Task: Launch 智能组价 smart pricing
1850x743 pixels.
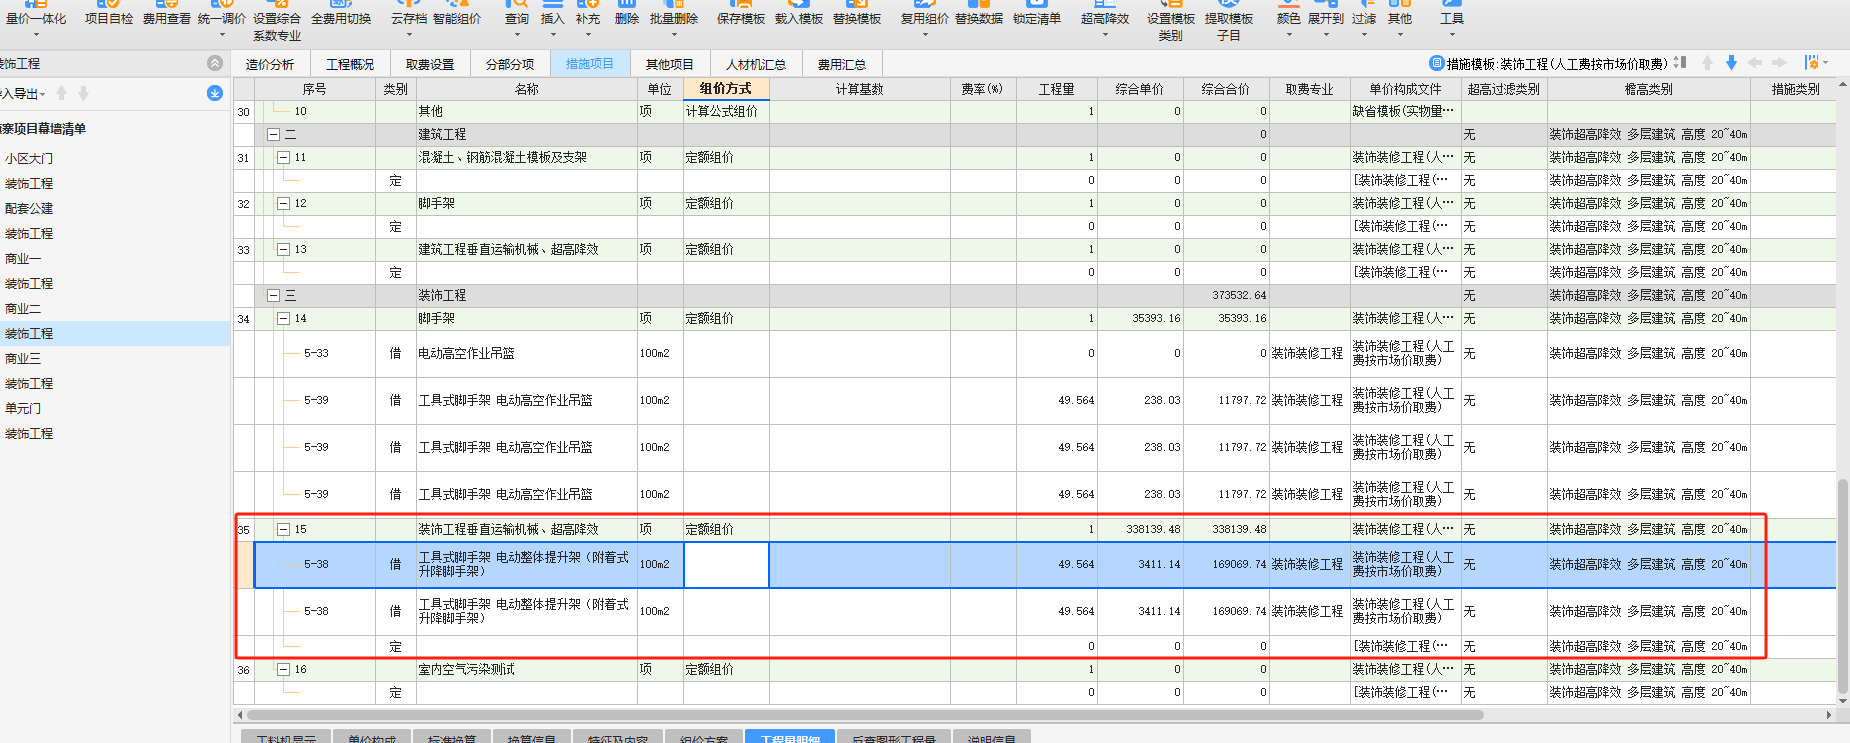Action: (457, 13)
